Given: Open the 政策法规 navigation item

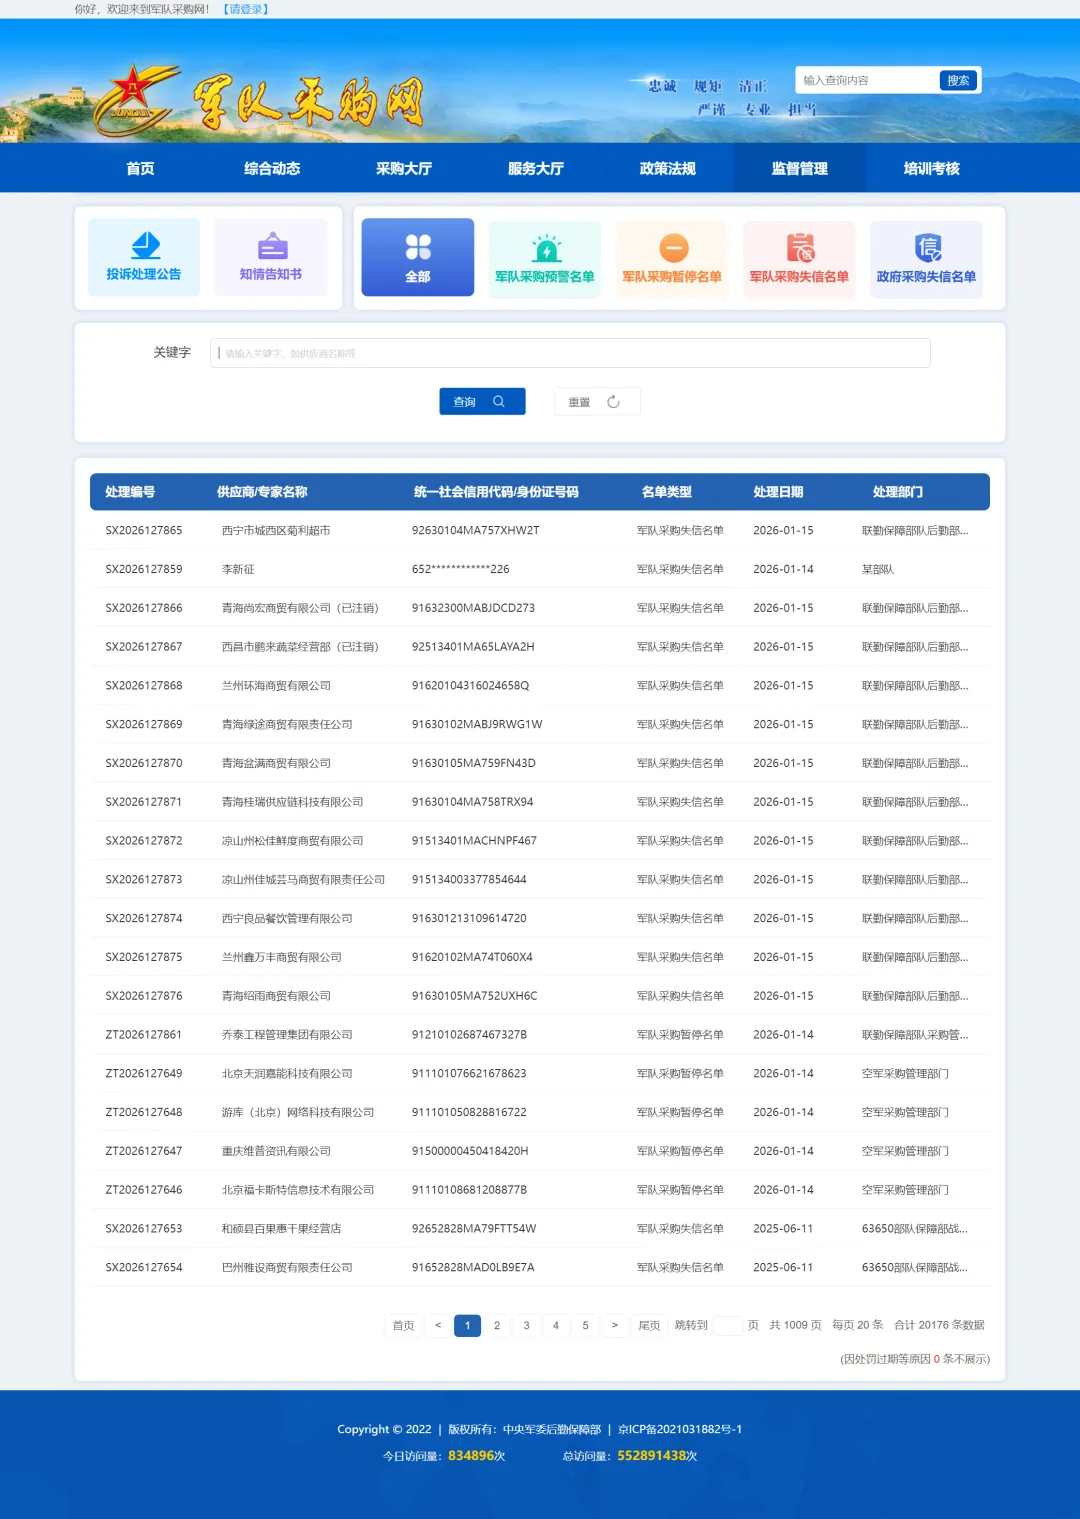Looking at the screenshot, I should pyautogui.click(x=667, y=168).
